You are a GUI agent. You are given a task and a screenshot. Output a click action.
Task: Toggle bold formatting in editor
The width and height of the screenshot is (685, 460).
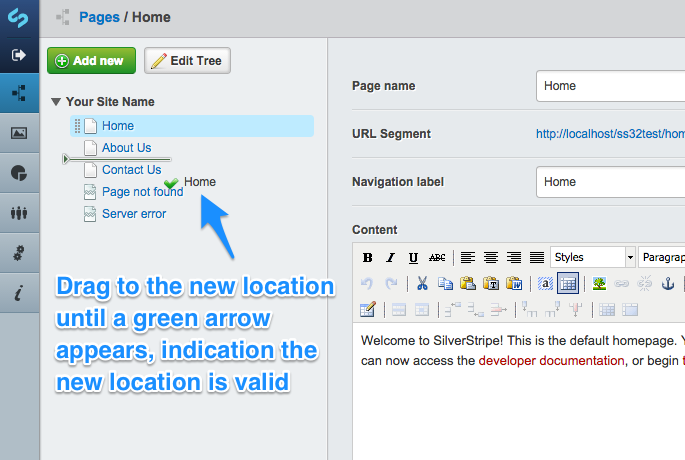click(368, 258)
